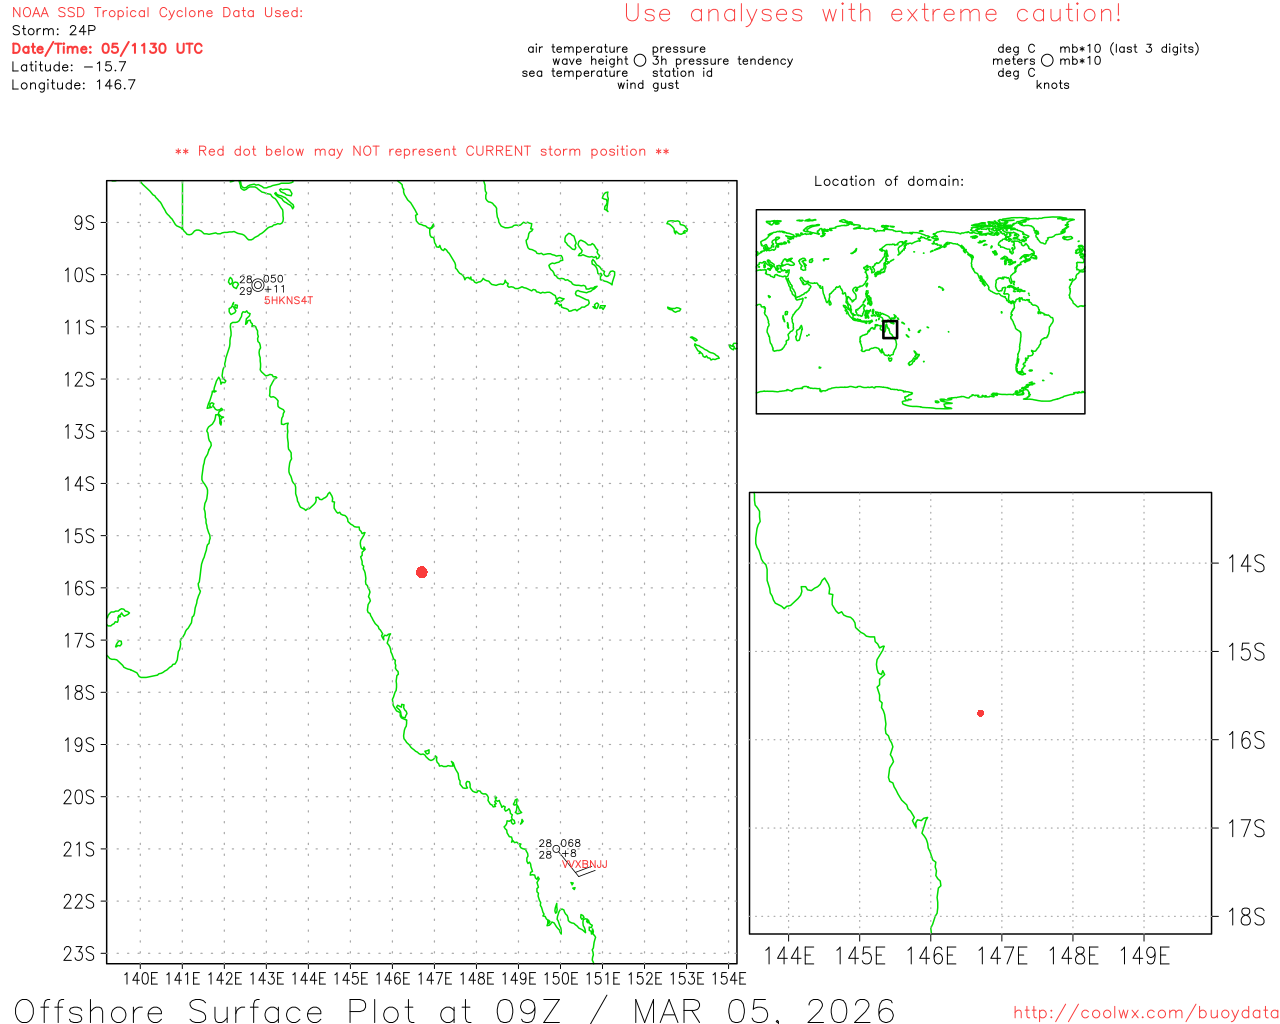The height and width of the screenshot is (1024, 1280).
Task: Click station circle marker for WXBNJJ
Action: click(x=557, y=849)
